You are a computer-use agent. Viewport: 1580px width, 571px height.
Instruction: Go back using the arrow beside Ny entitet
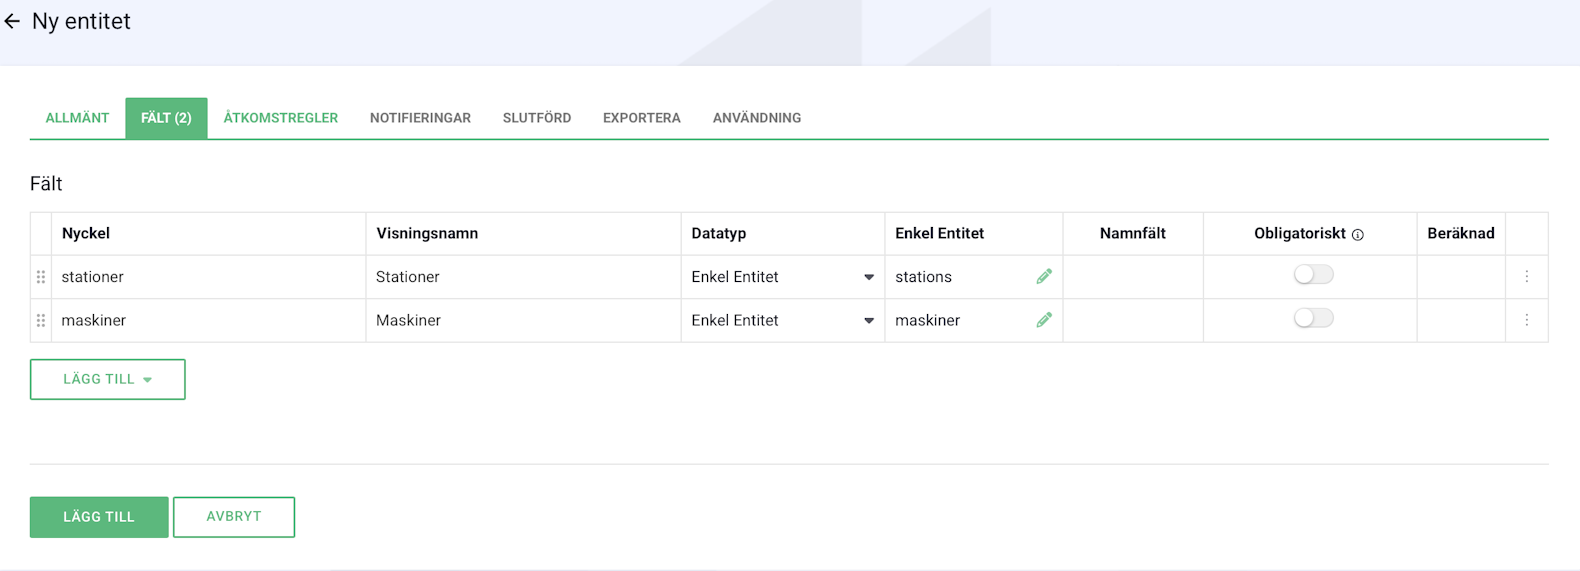point(12,21)
